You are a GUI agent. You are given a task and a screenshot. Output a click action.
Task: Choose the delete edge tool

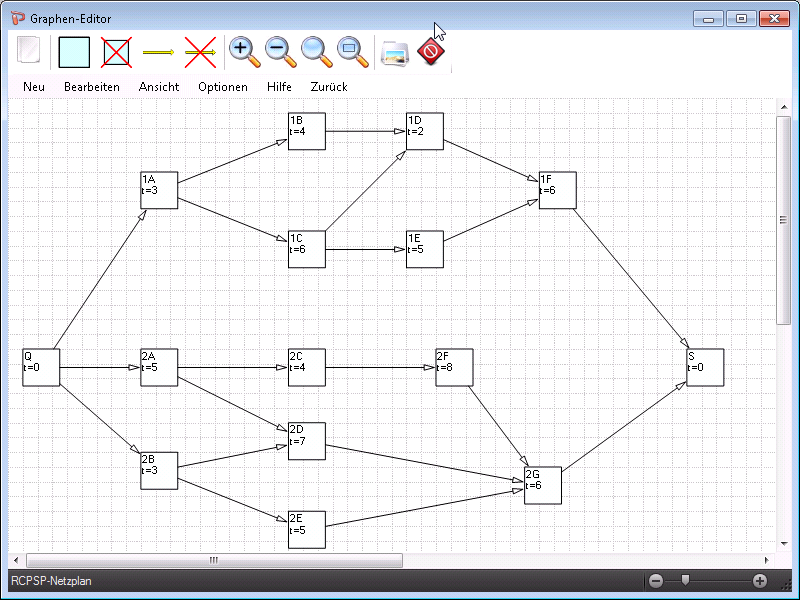[x=201, y=51]
